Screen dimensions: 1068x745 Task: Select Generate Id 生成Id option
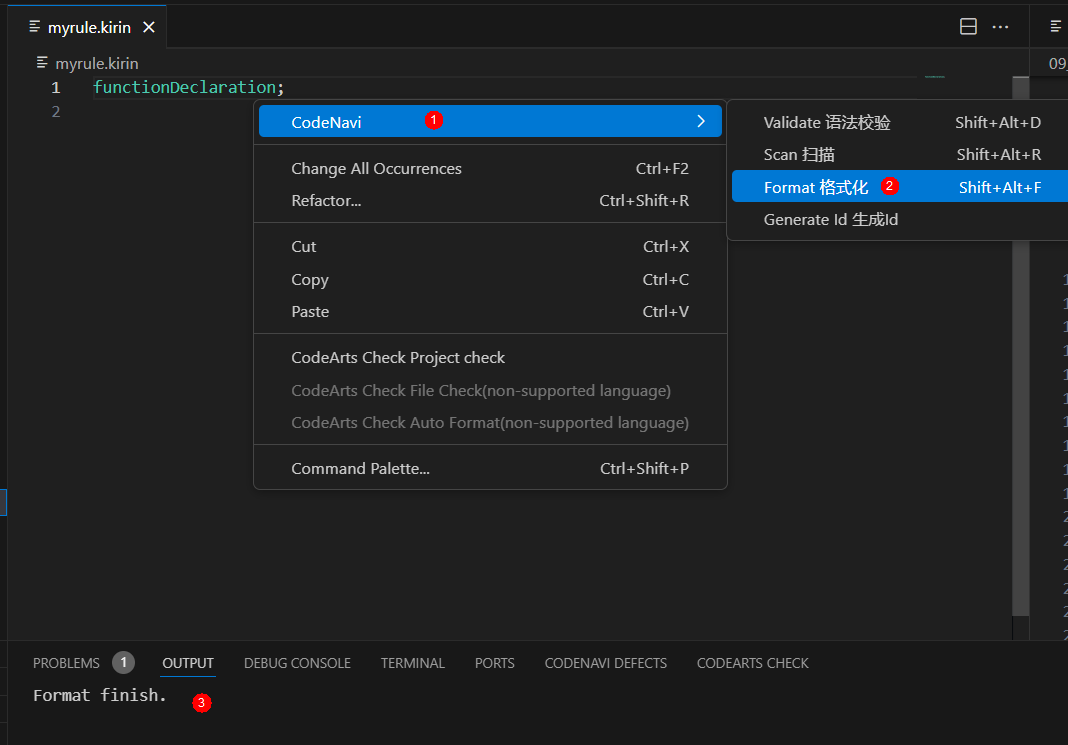click(830, 219)
